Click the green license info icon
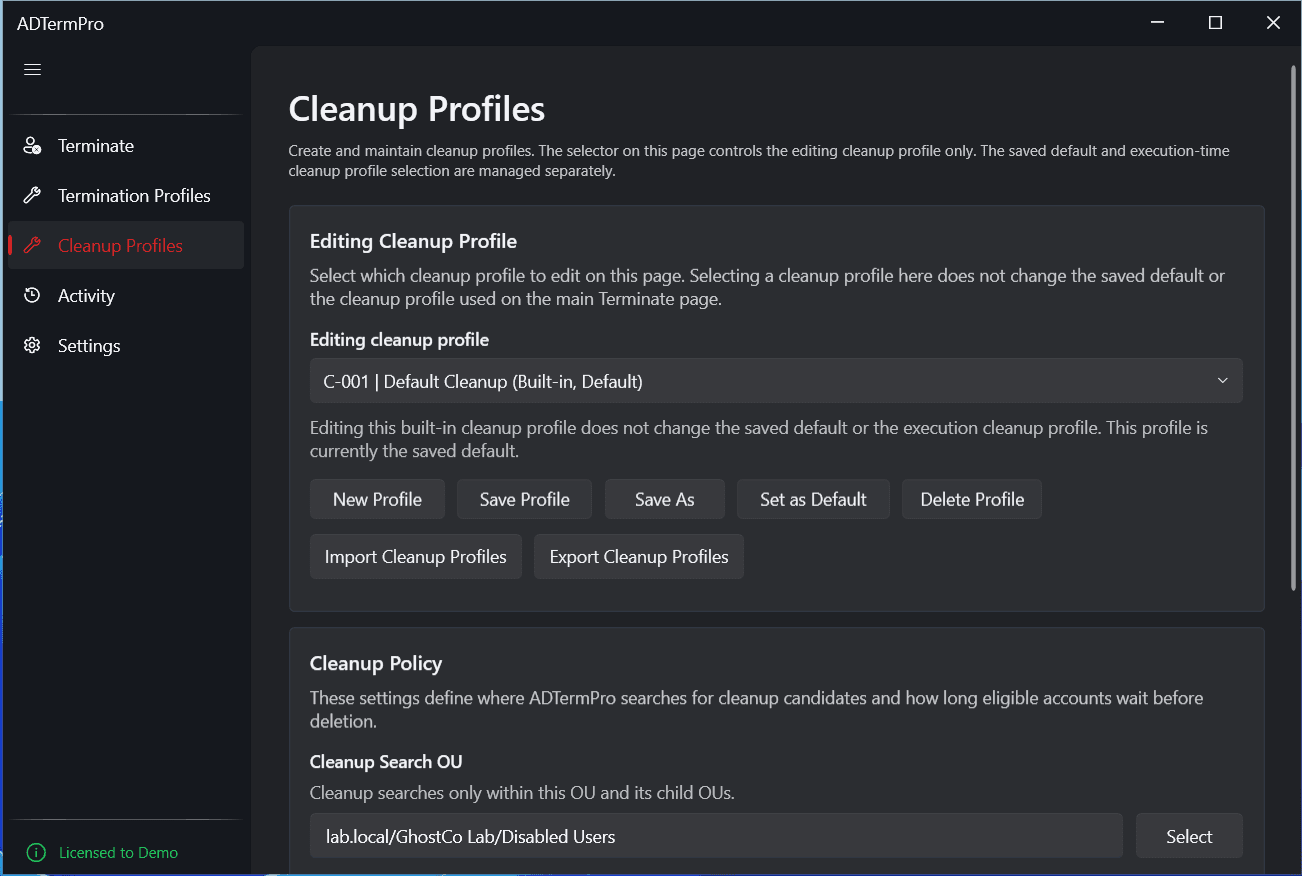This screenshot has height=876, width=1302. (37, 852)
